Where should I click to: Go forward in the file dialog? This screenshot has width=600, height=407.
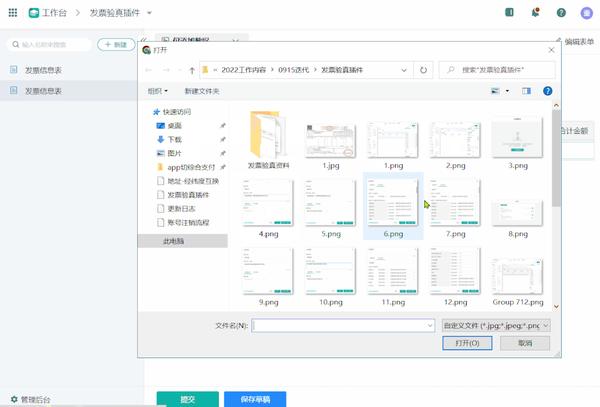coord(166,70)
